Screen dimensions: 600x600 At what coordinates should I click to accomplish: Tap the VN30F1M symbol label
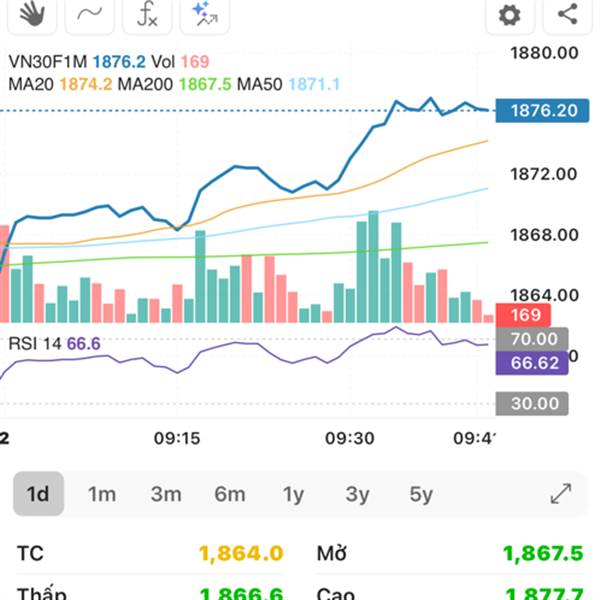click(x=47, y=62)
